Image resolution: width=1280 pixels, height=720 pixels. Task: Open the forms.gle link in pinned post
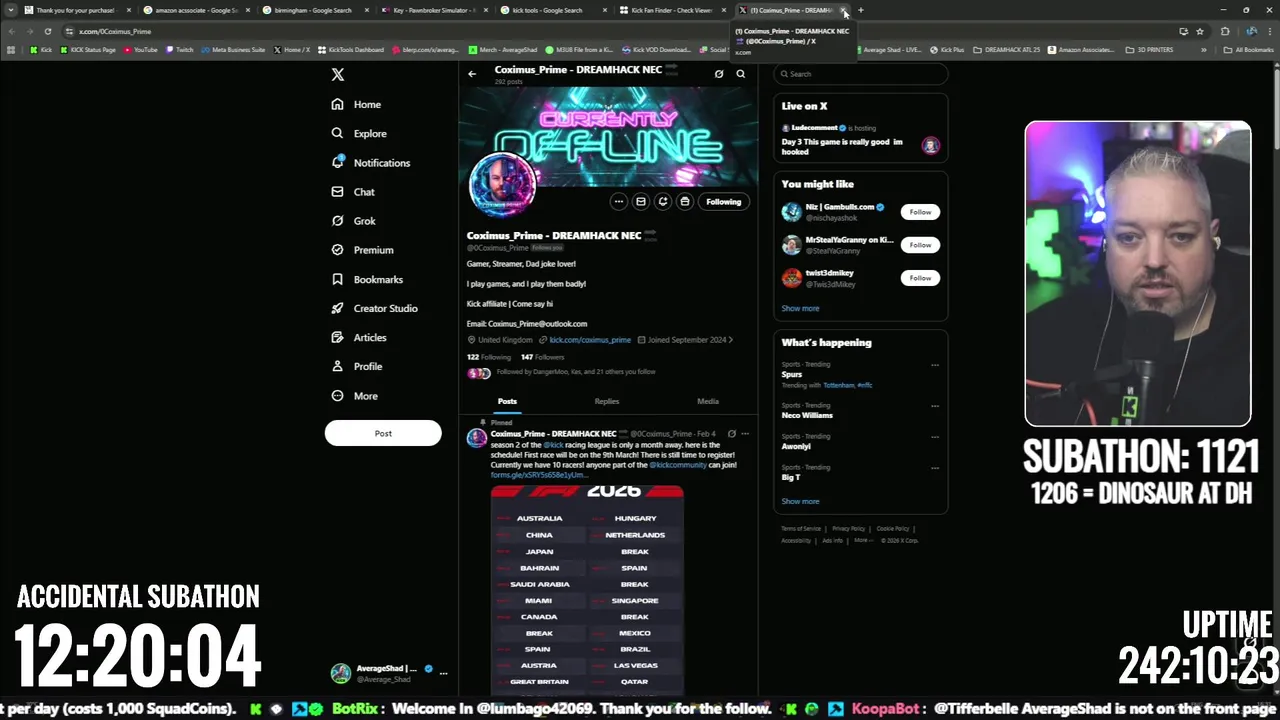(x=539, y=475)
